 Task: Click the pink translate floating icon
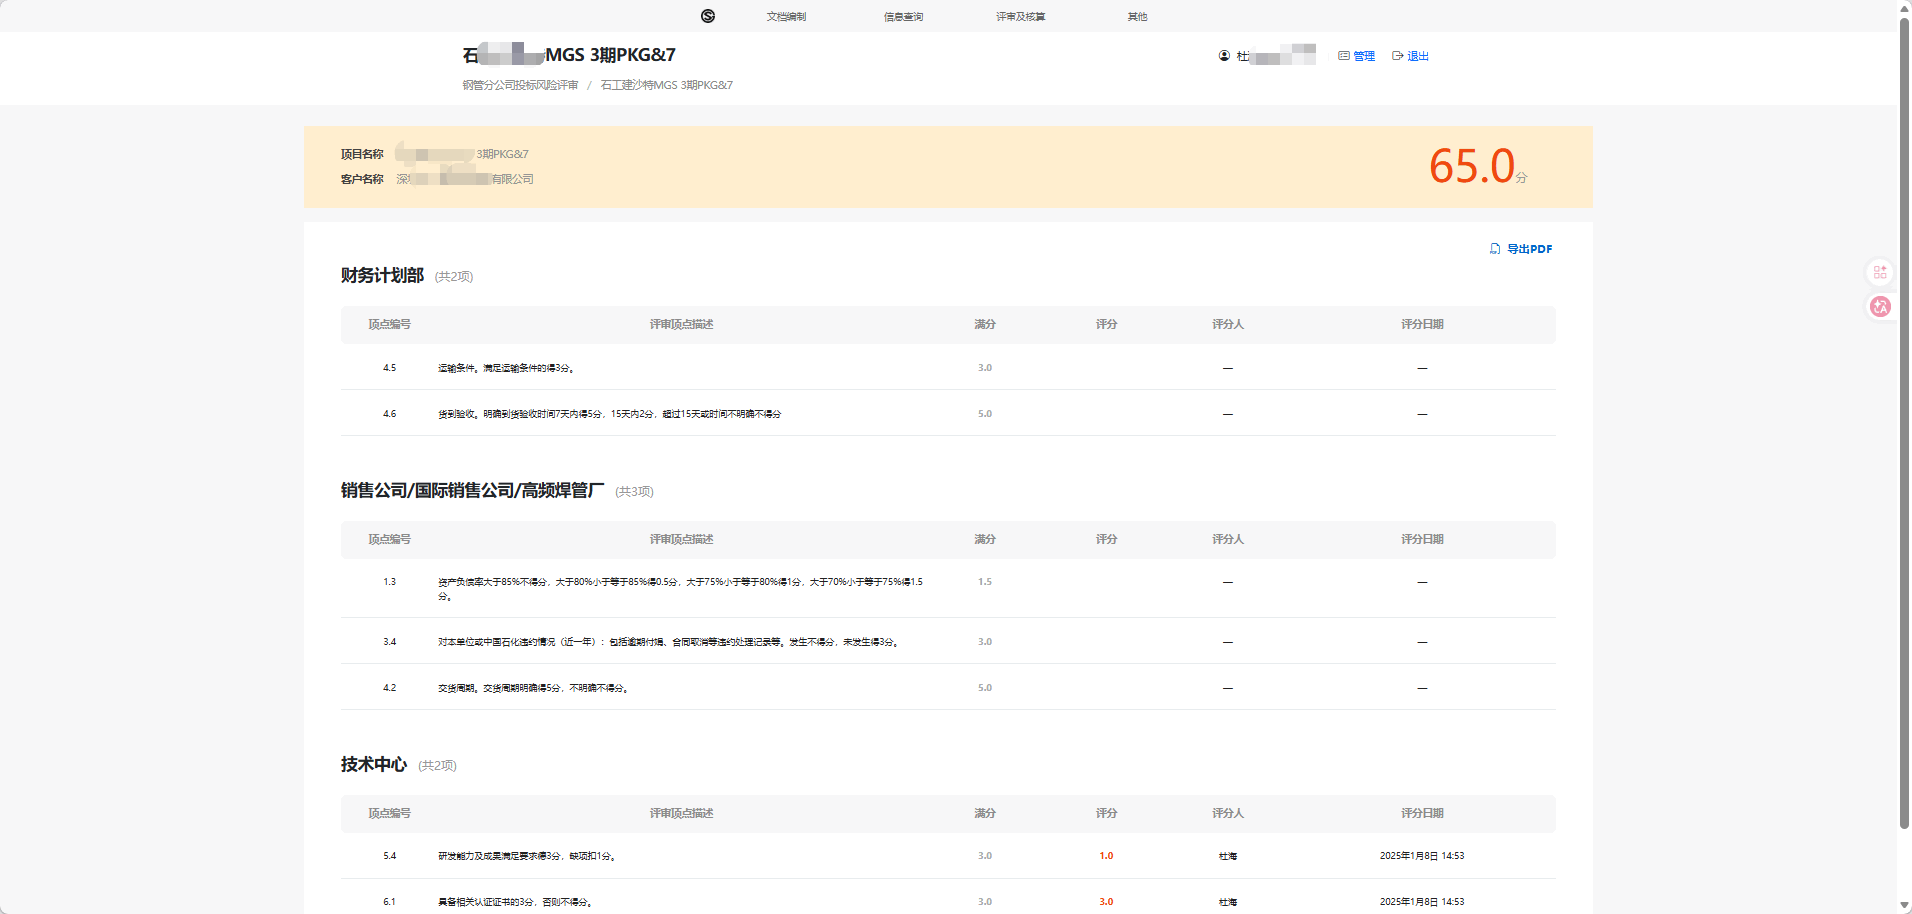(x=1880, y=307)
